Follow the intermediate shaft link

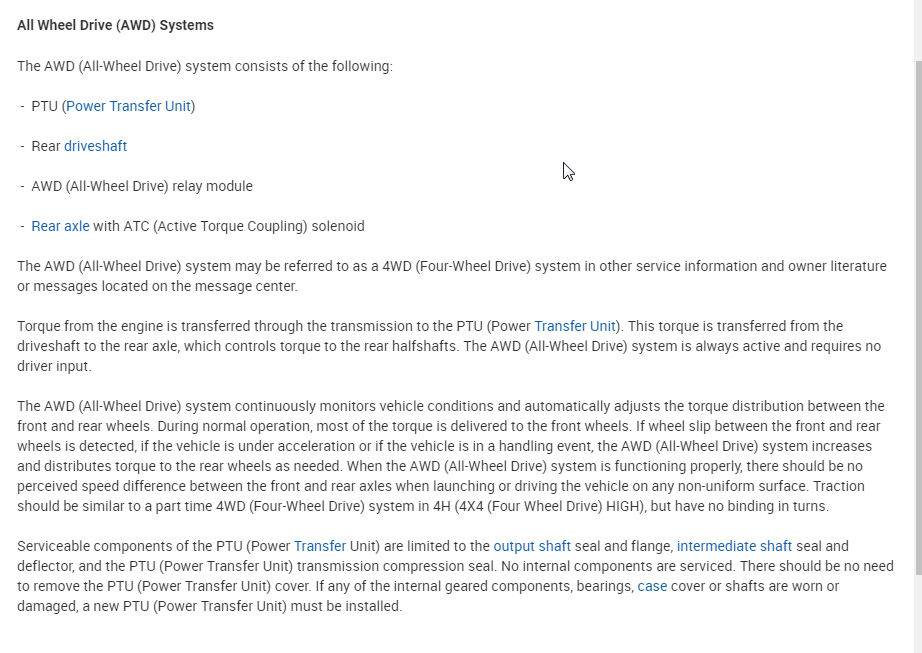coord(734,546)
